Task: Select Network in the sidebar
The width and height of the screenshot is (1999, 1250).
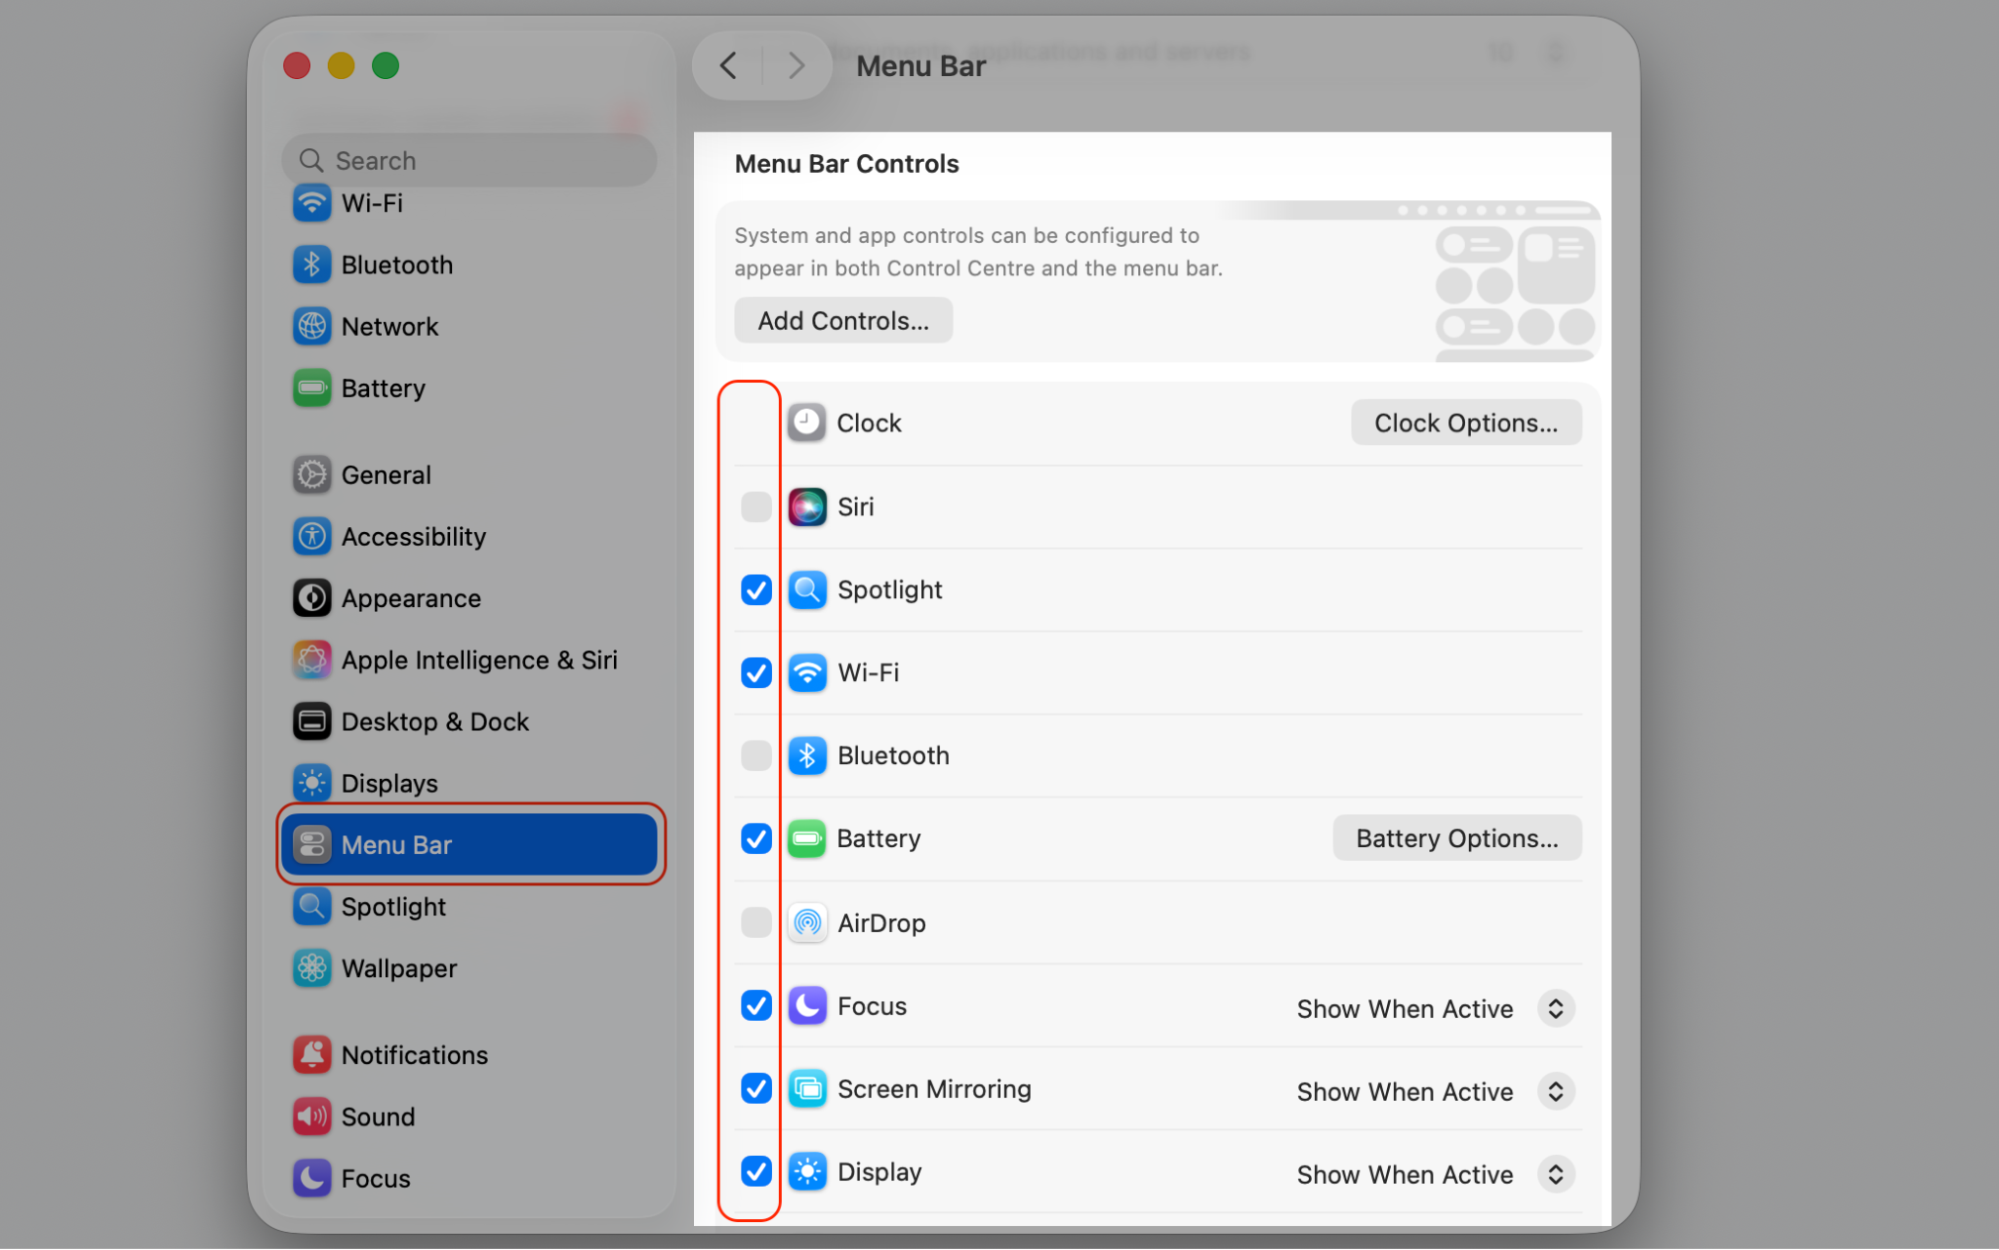Action: [469, 327]
